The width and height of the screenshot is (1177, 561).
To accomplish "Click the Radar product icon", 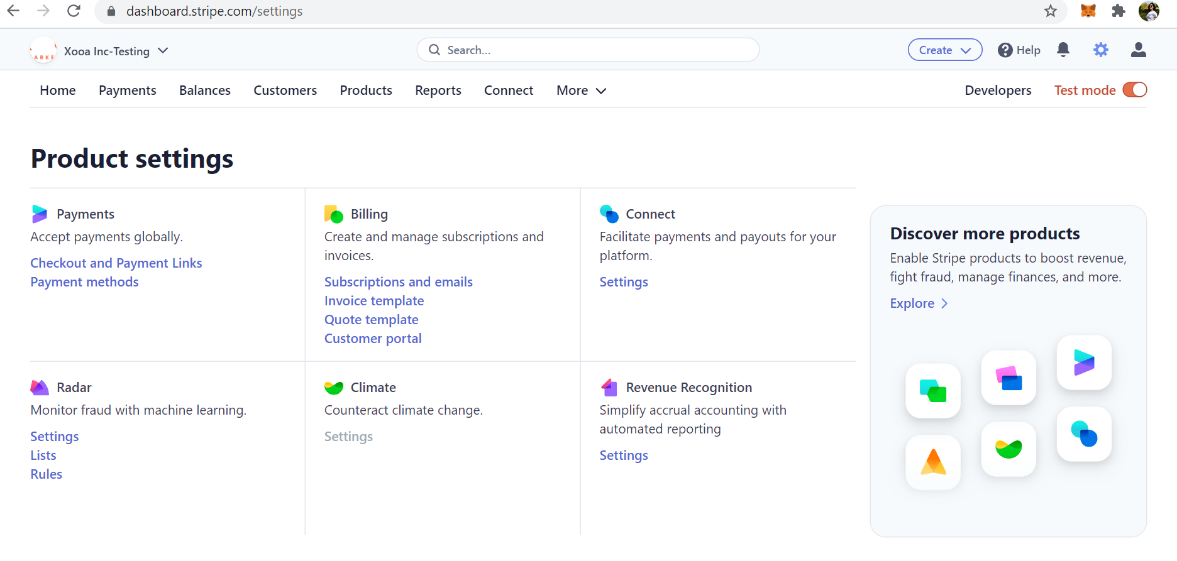I will (x=40, y=388).
